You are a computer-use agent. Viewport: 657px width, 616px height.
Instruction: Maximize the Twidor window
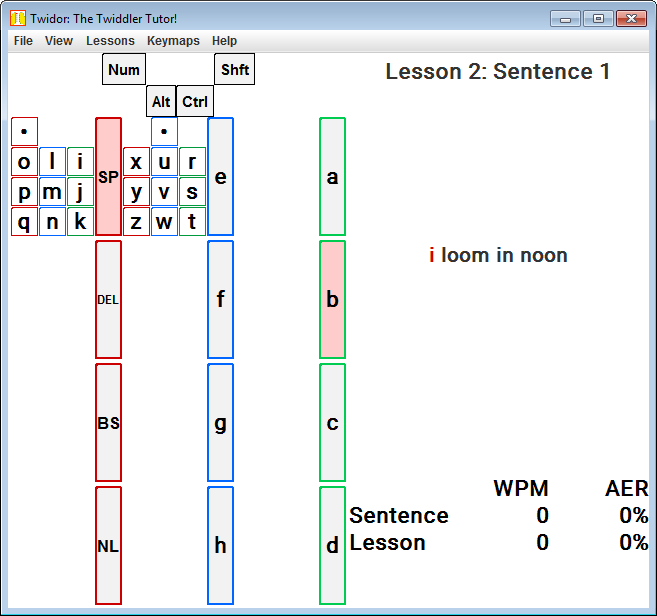pos(598,19)
